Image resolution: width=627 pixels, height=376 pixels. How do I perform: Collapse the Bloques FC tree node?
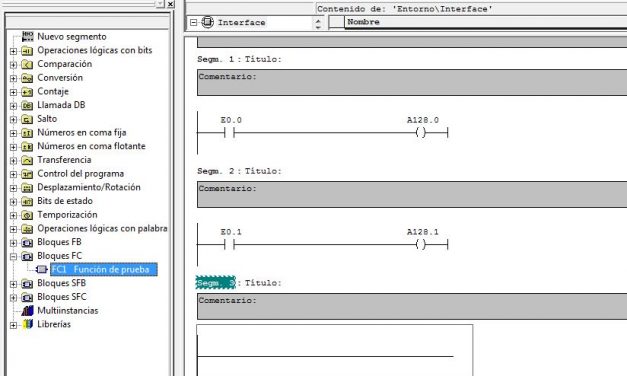13,256
